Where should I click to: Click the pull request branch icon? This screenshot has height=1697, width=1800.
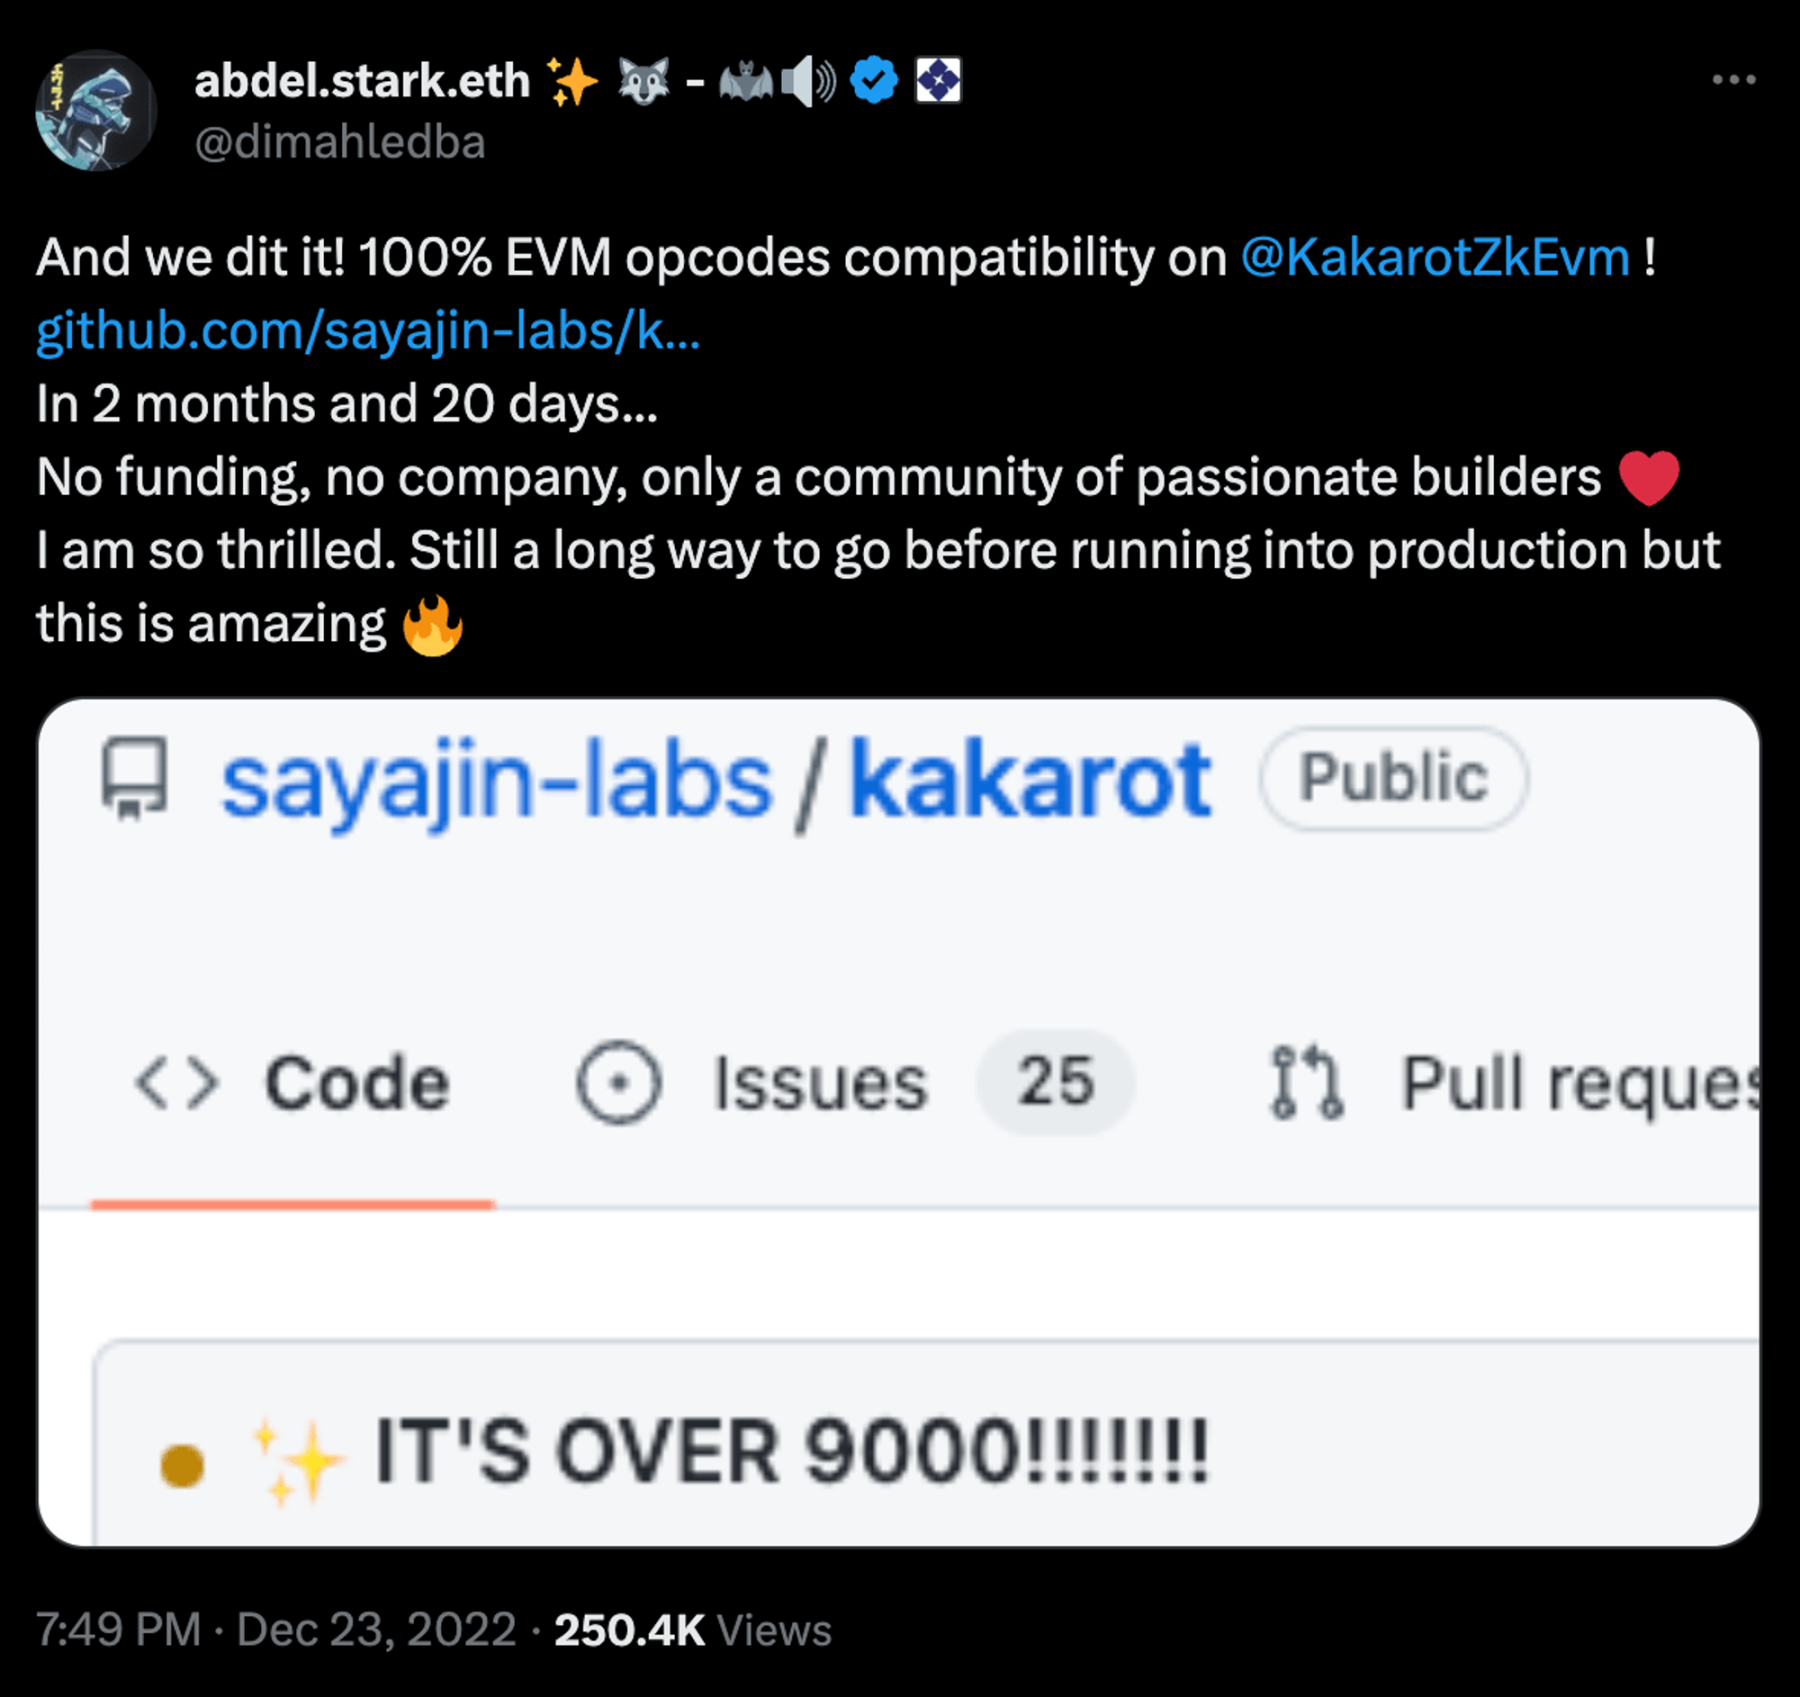point(1306,1083)
